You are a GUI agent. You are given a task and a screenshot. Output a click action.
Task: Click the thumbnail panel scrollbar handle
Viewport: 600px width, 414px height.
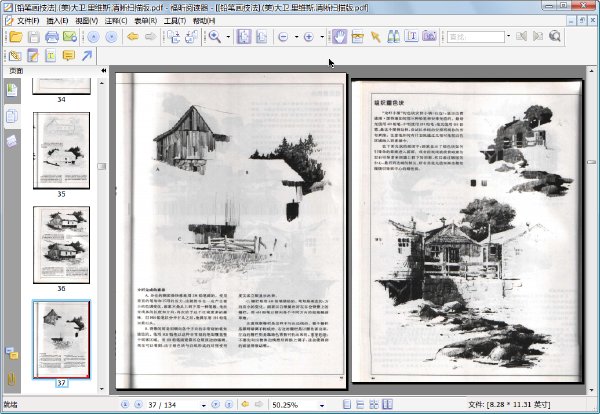click(x=101, y=166)
